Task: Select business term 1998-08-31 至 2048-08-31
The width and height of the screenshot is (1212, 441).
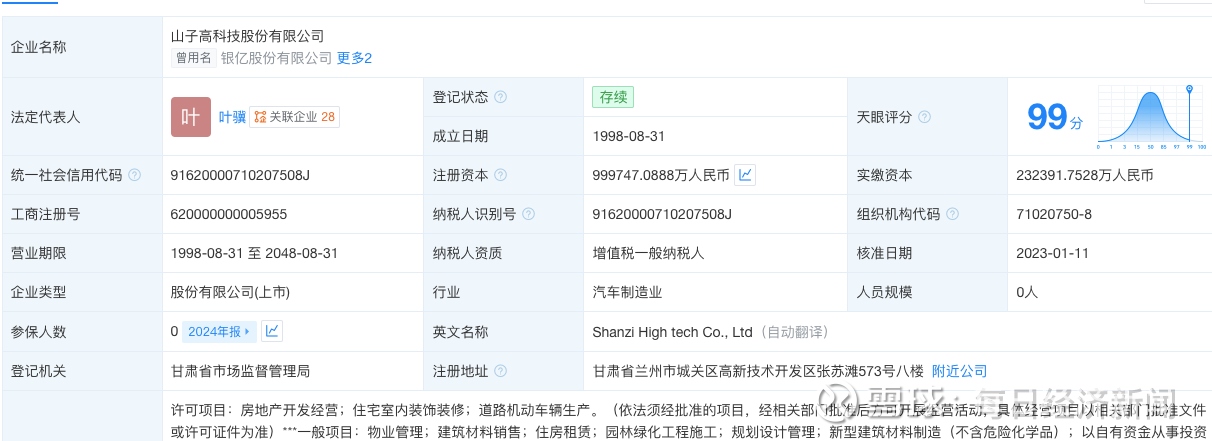Action: pos(255,253)
